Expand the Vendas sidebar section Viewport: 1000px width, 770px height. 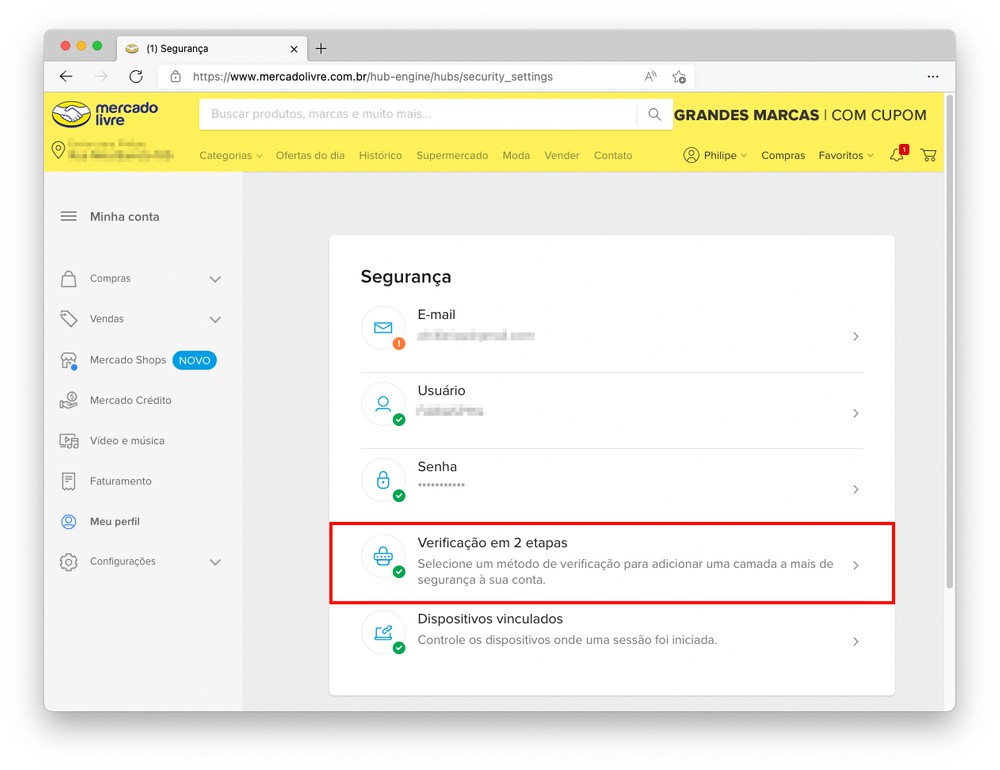[x=215, y=319]
